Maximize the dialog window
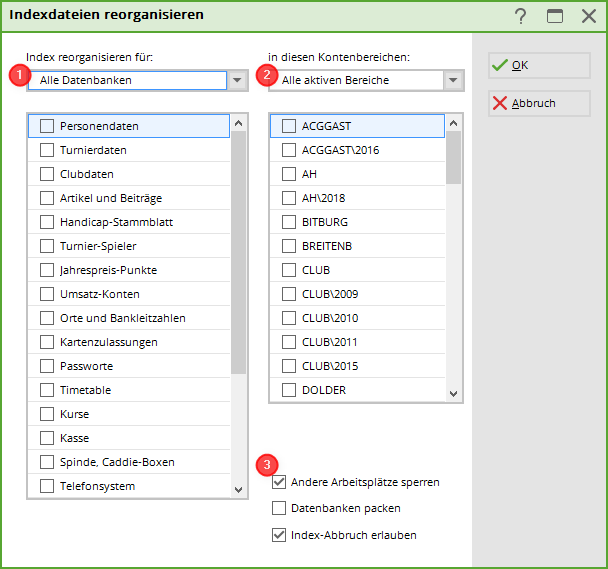608x569 pixels. (x=554, y=16)
